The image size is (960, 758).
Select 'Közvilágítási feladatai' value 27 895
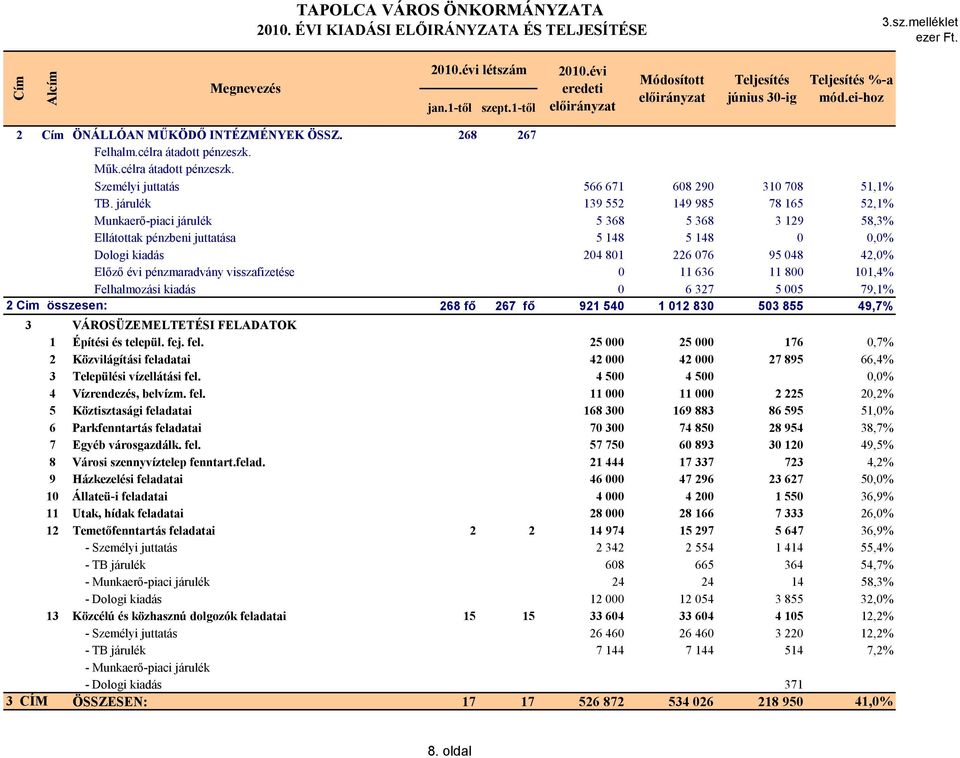coord(786,359)
